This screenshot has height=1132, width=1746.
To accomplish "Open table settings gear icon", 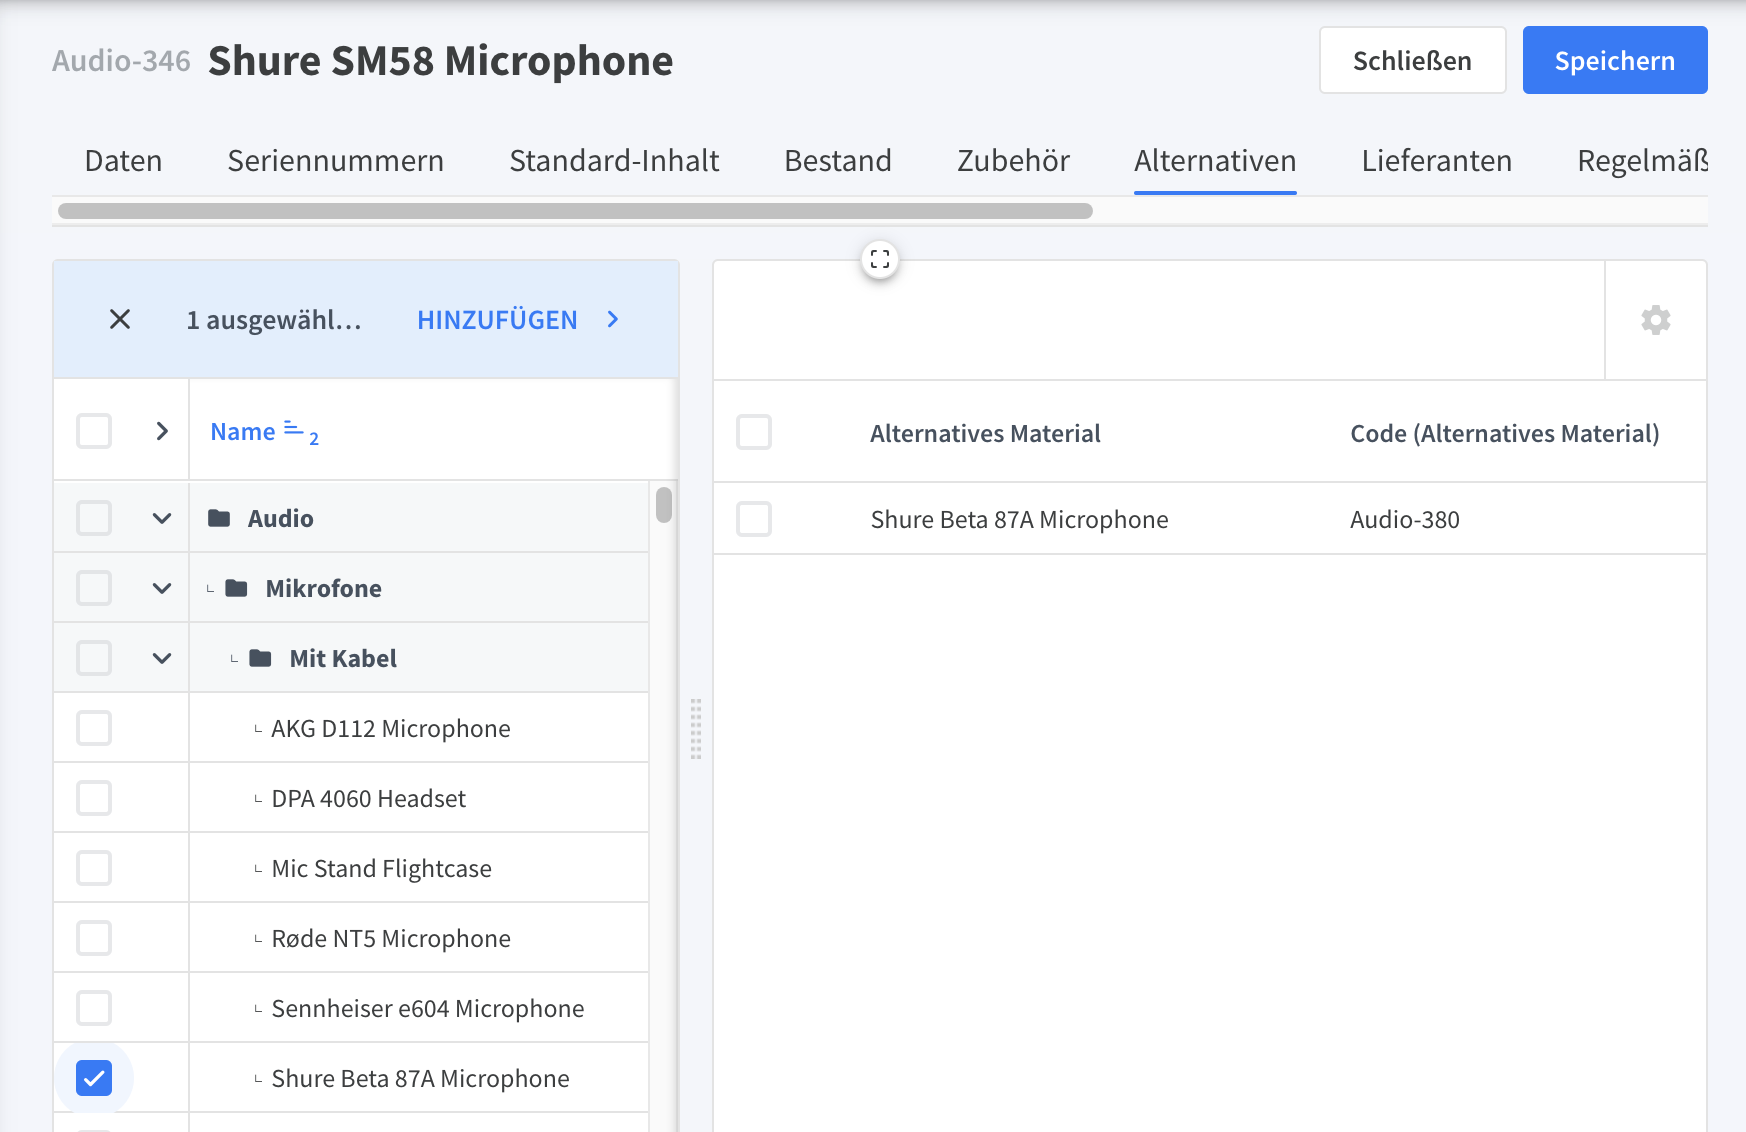I will coord(1656,320).
